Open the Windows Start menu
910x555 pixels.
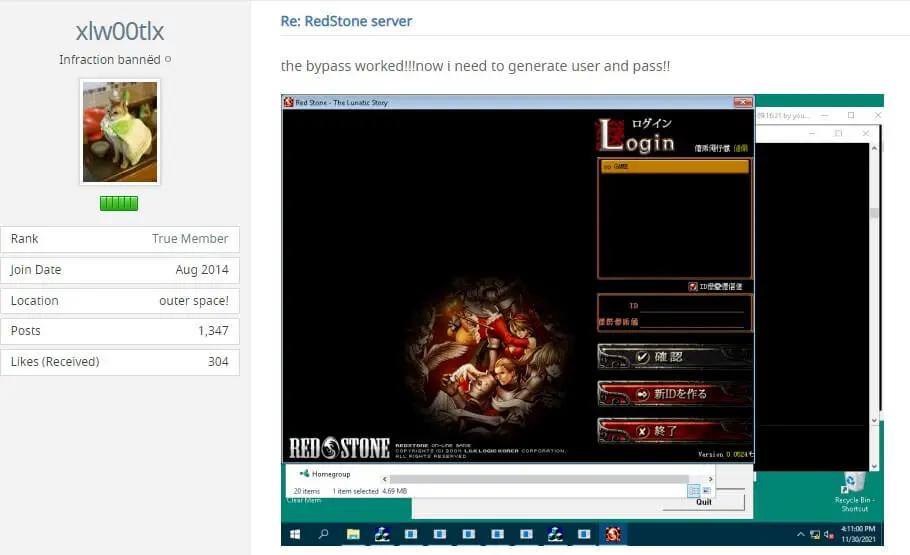(x=296, y=535)
